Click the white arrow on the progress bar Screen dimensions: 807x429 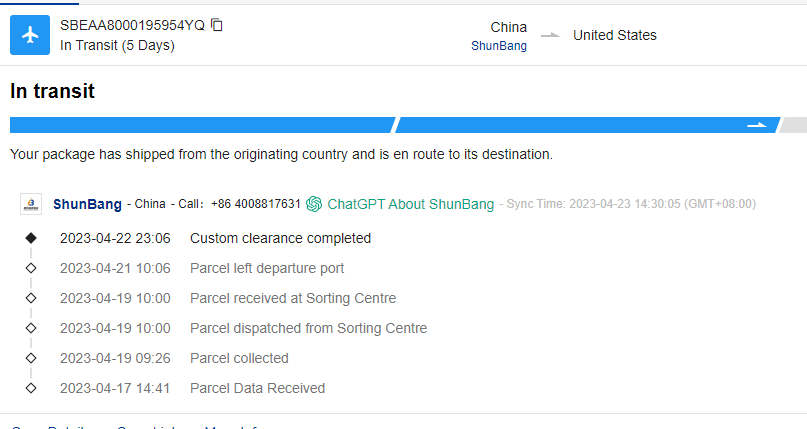tap(757, 125)
